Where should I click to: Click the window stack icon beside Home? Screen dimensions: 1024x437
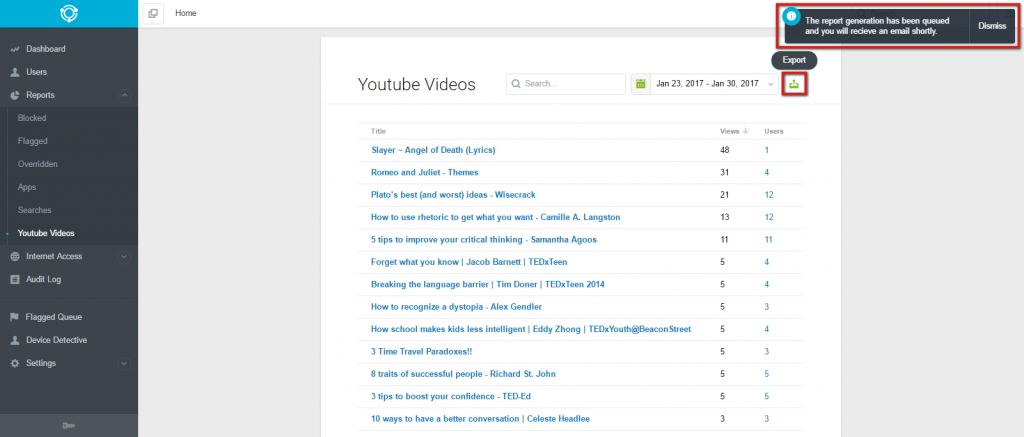153,13
